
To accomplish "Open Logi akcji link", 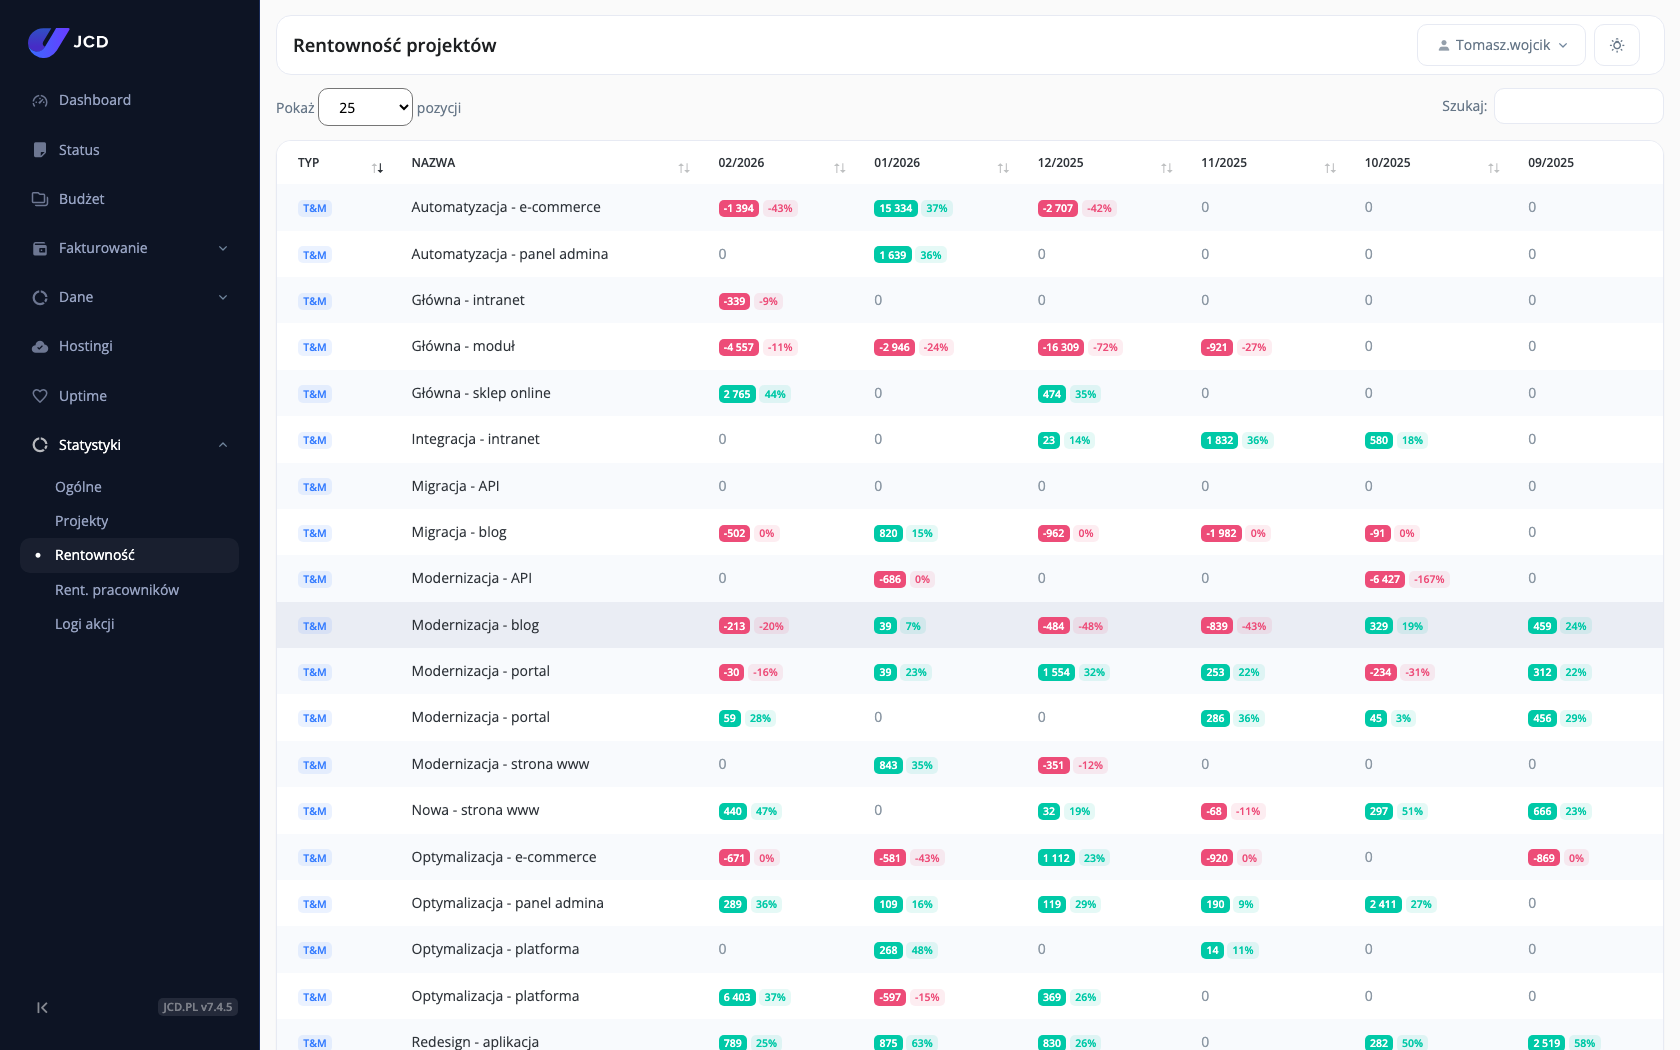I will pos(85,624).
